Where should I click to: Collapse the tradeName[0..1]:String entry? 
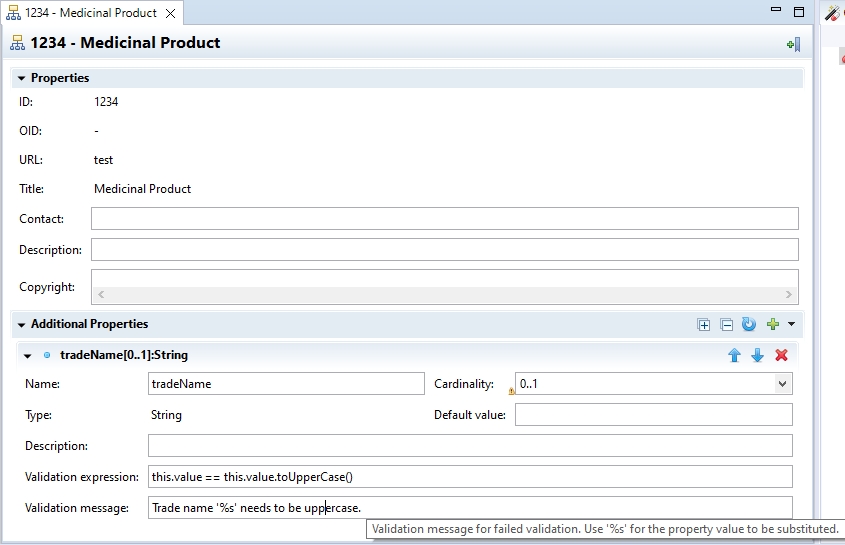[28, 355]
